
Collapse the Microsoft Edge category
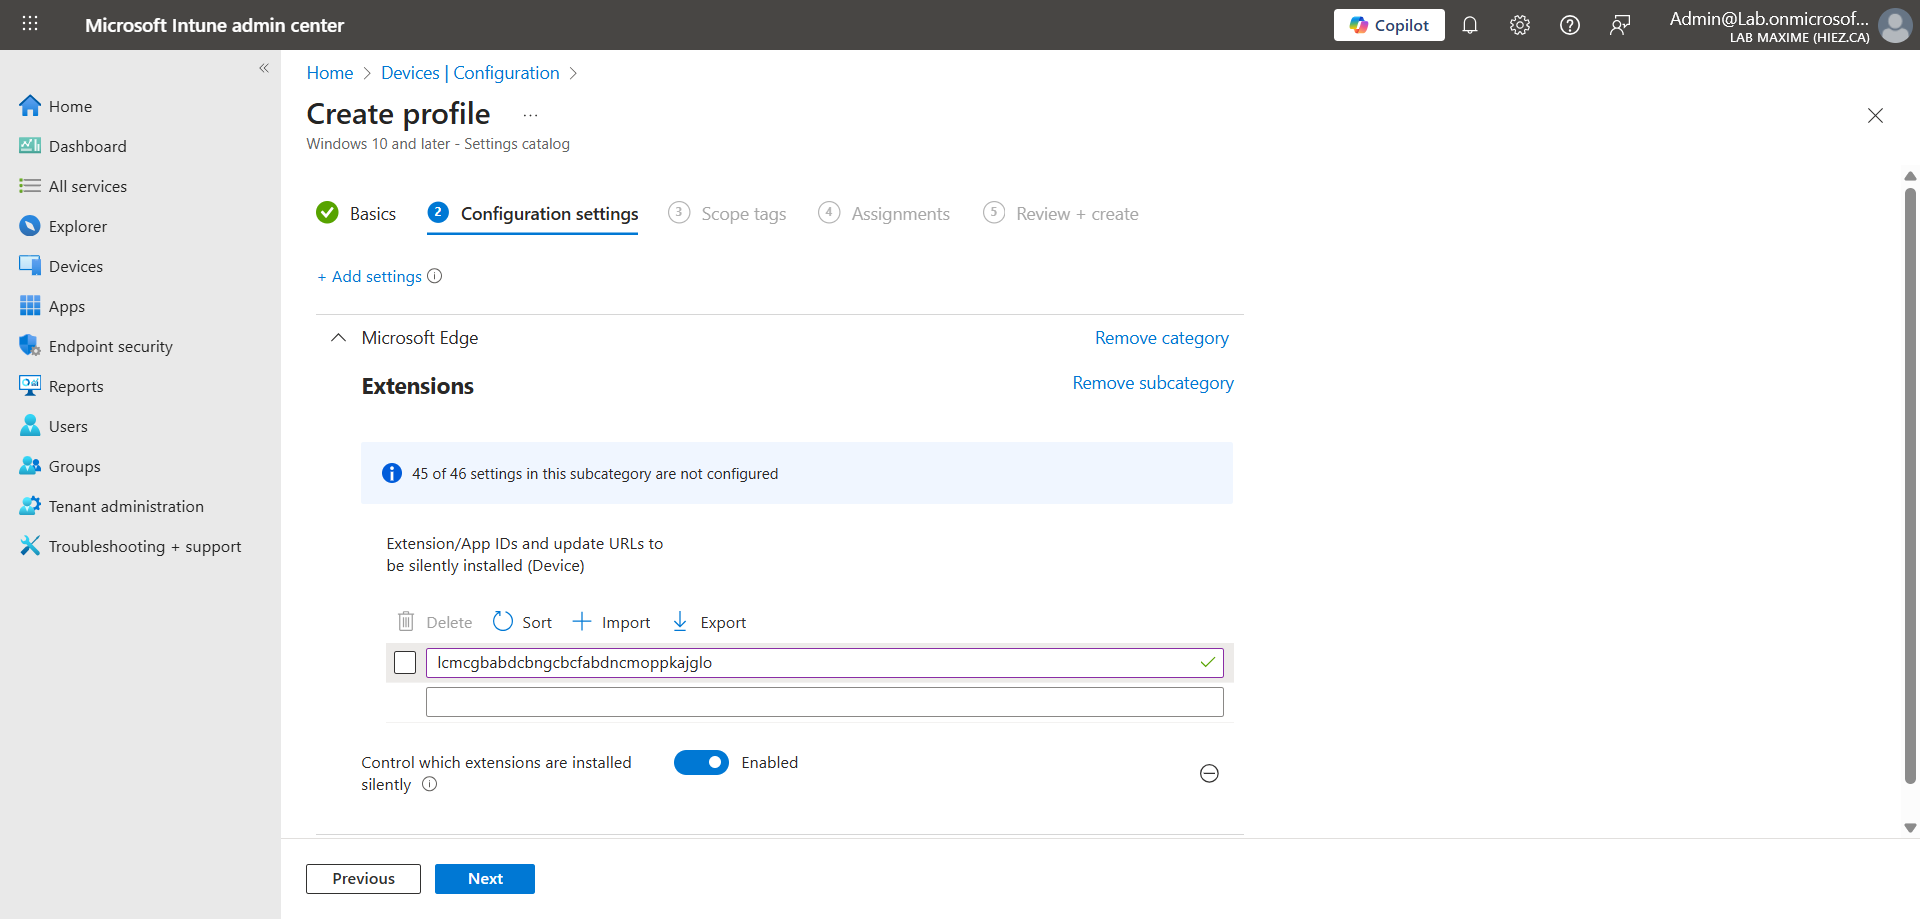(x=339, y=338)
